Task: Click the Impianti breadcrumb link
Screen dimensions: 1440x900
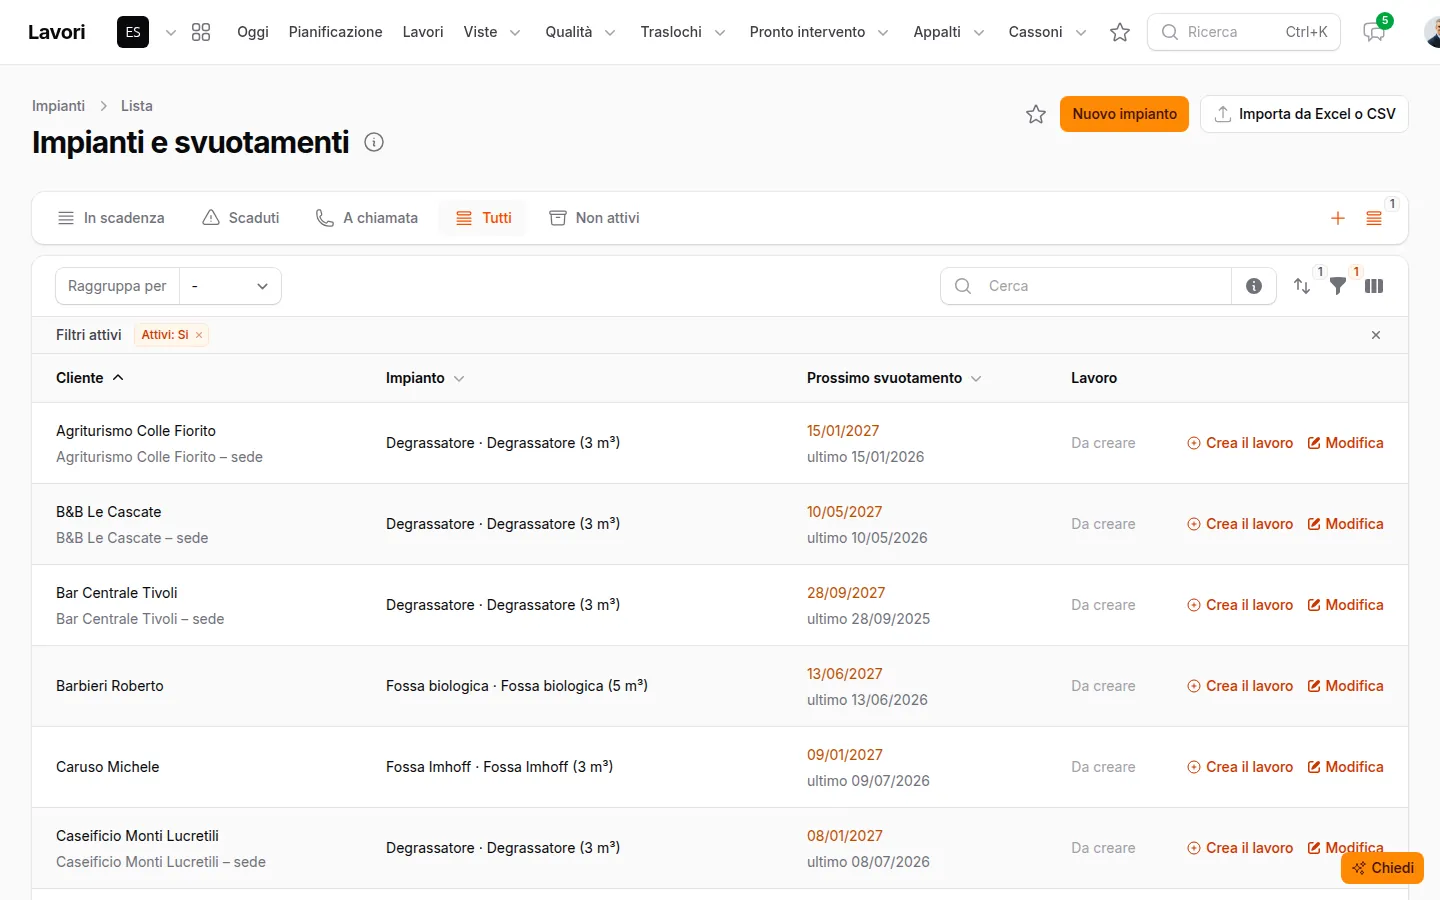Action: (58, 106)
